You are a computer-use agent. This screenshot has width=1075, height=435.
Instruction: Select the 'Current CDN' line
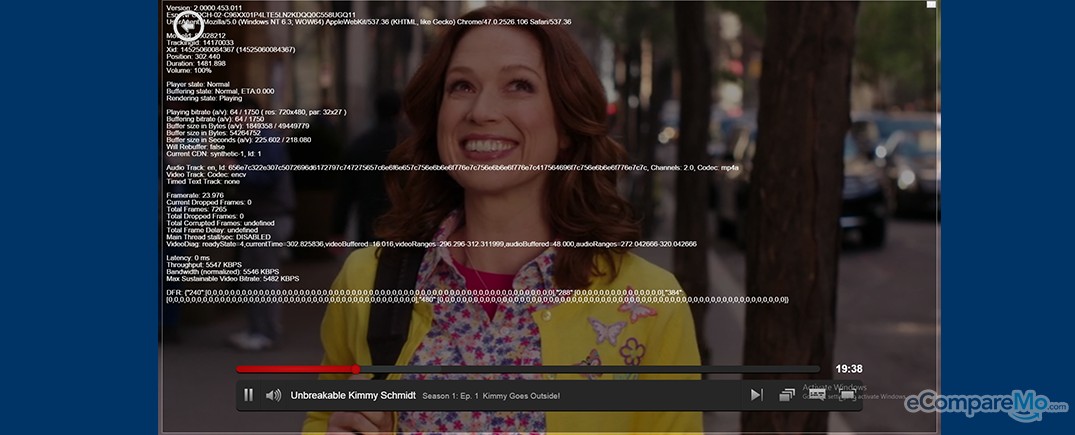tap(214, 154)
